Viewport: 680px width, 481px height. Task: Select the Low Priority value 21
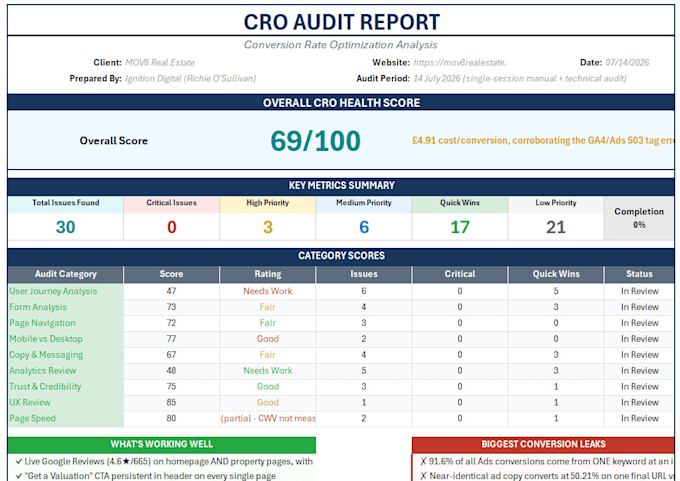[556, 227]
